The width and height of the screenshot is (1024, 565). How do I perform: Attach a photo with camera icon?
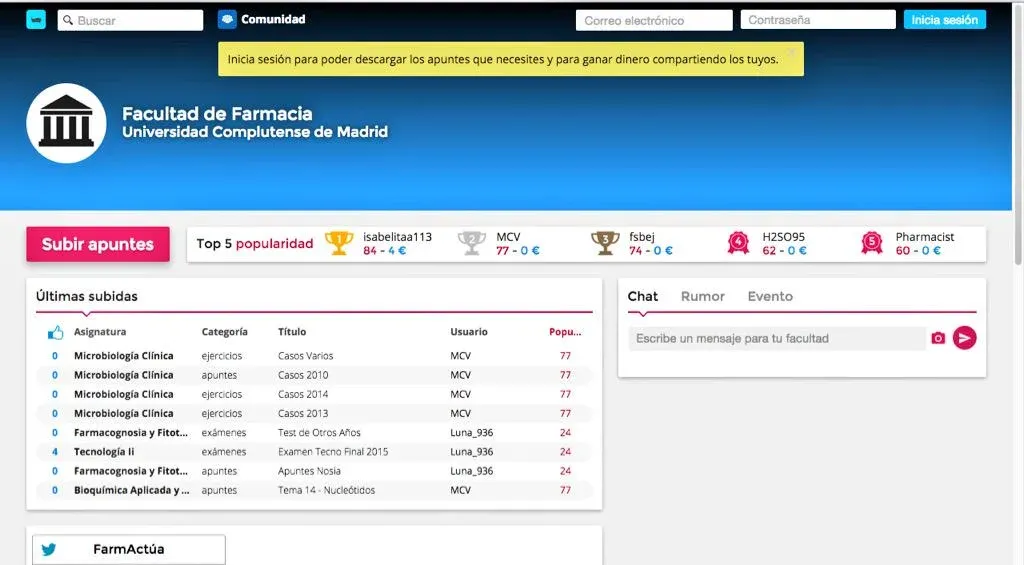coord(938,339)
